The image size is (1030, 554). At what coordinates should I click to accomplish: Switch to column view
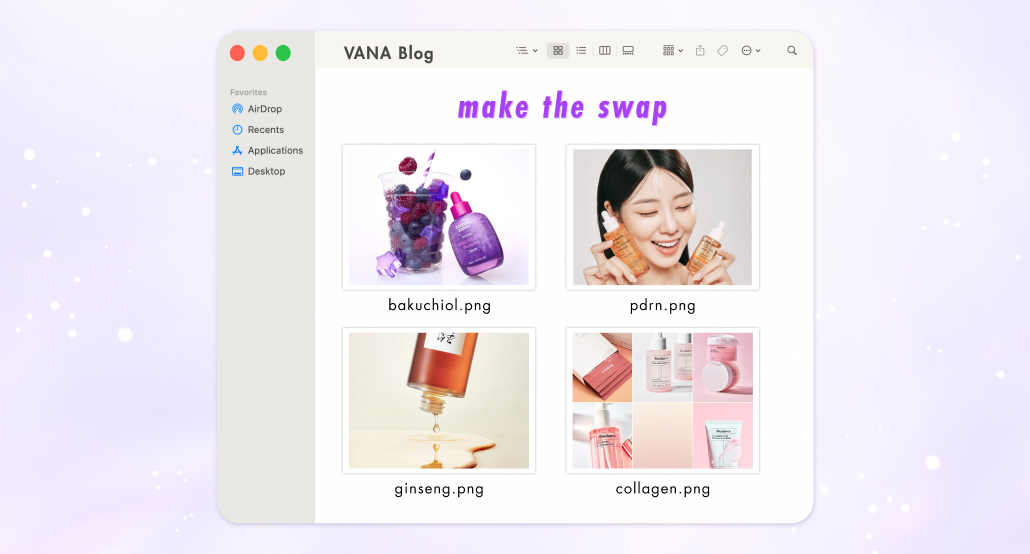coord(605,51)
